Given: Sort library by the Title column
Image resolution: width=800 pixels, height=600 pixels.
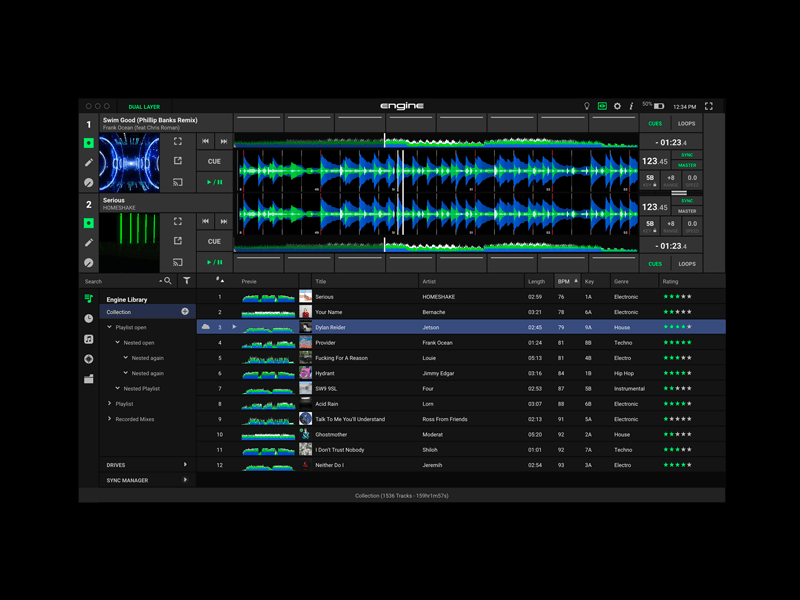Looking at the screenshot, I should pos(365,281).
